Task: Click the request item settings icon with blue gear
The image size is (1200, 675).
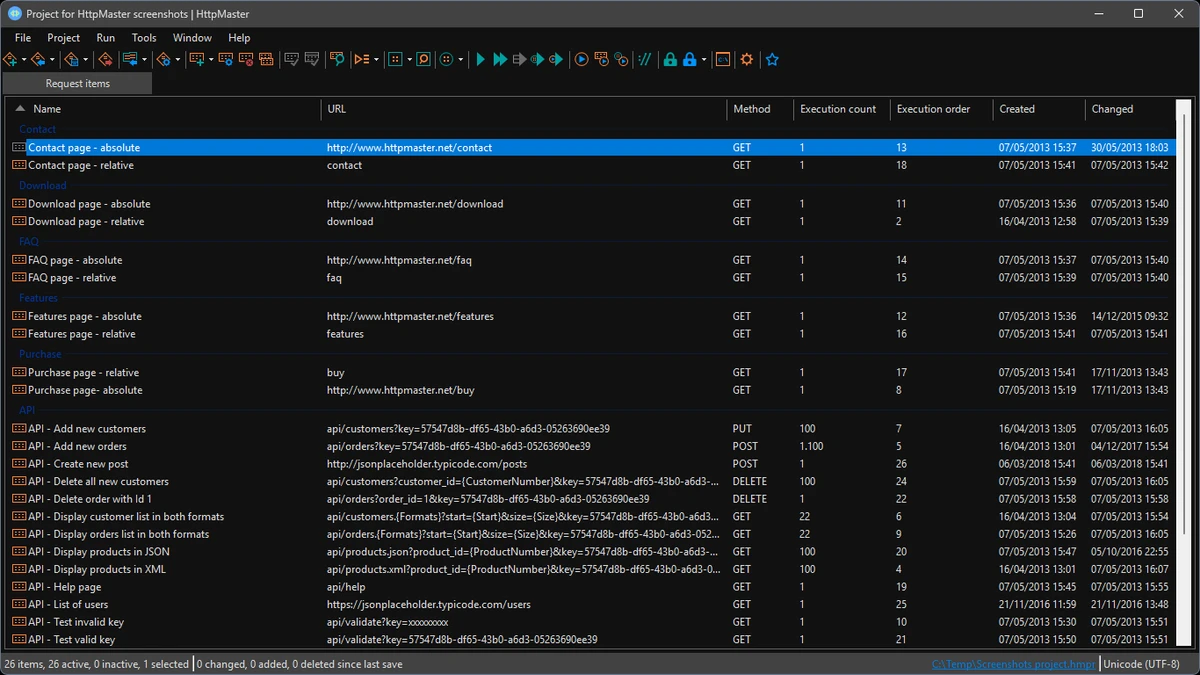Action: point(226,60)
